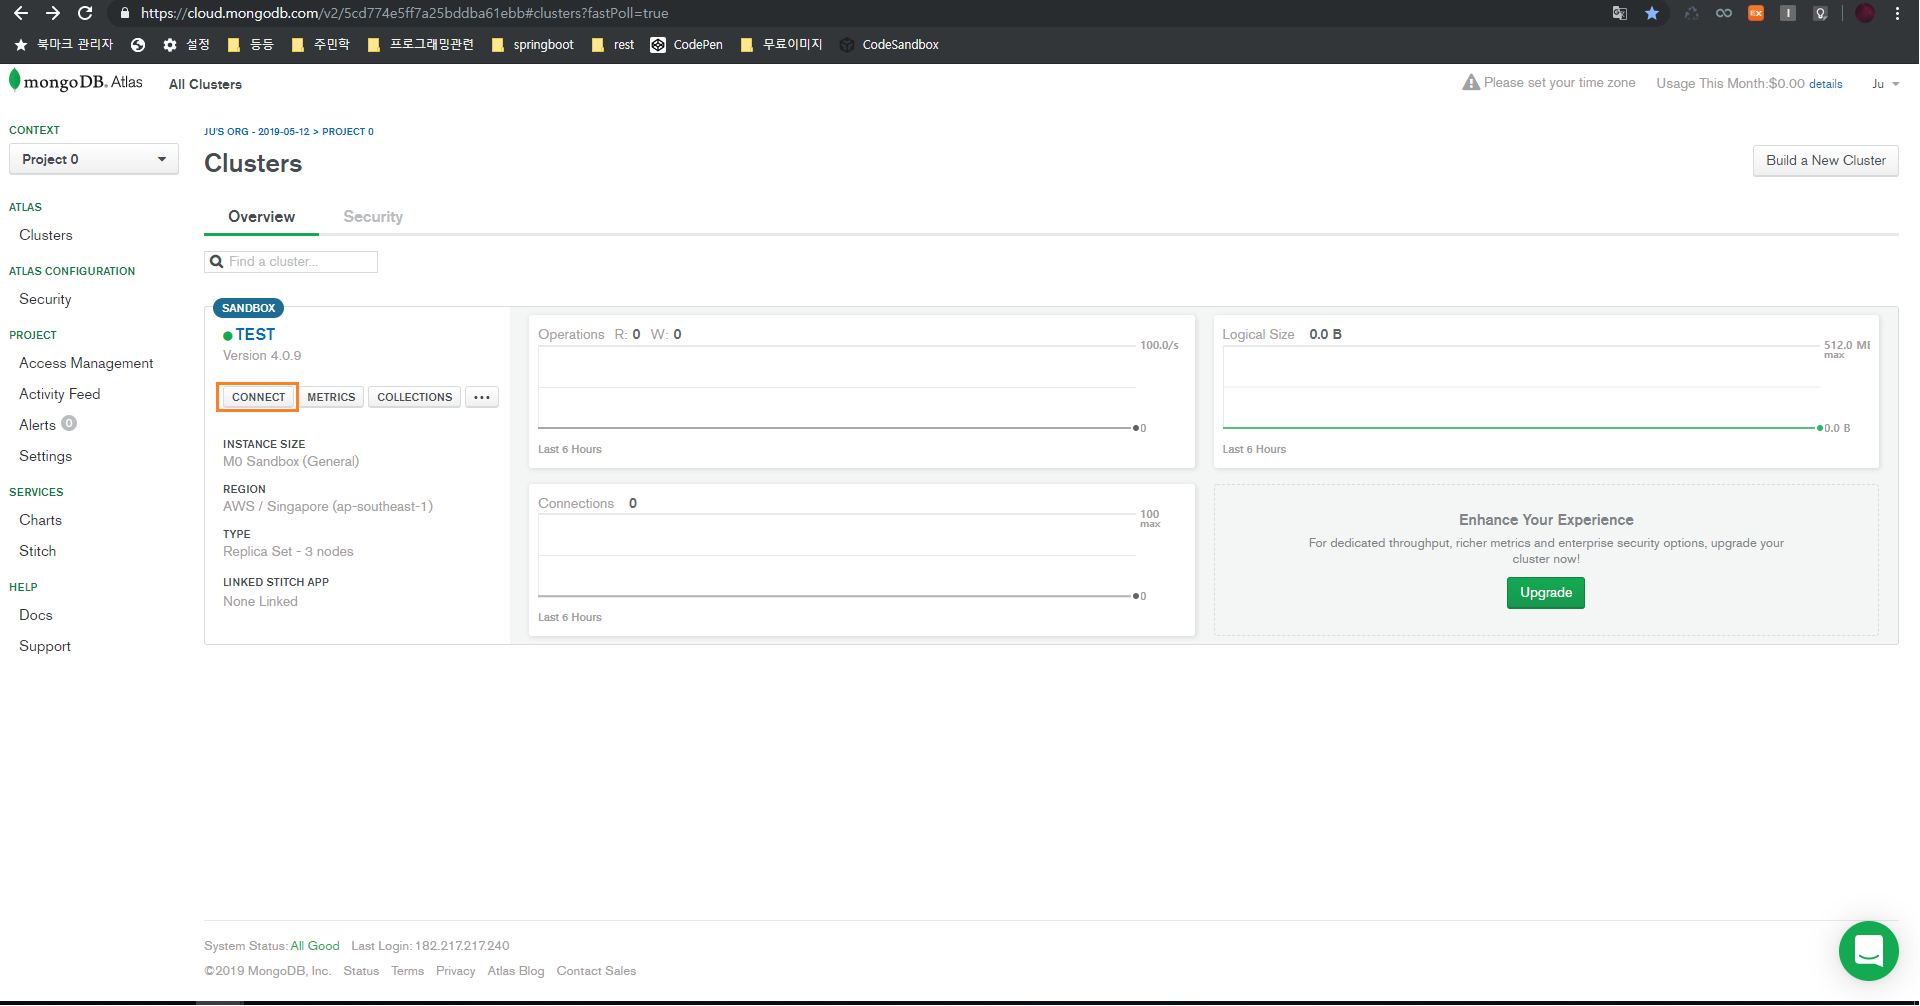Click the COLLECTIONS button

click(x=415, y=397)
